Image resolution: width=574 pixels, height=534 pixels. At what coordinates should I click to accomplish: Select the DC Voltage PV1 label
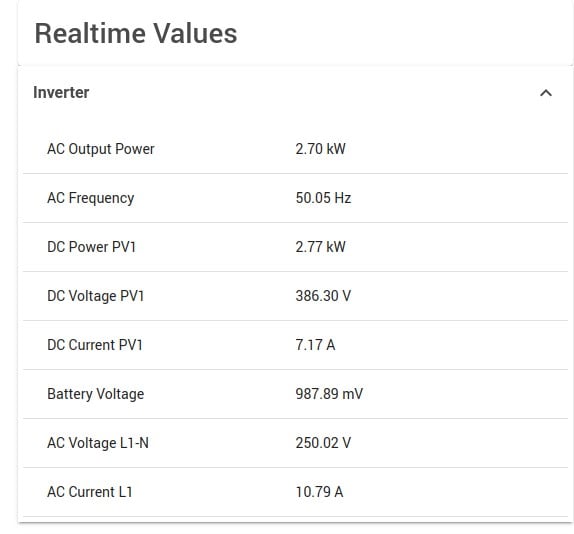[96, 296]
